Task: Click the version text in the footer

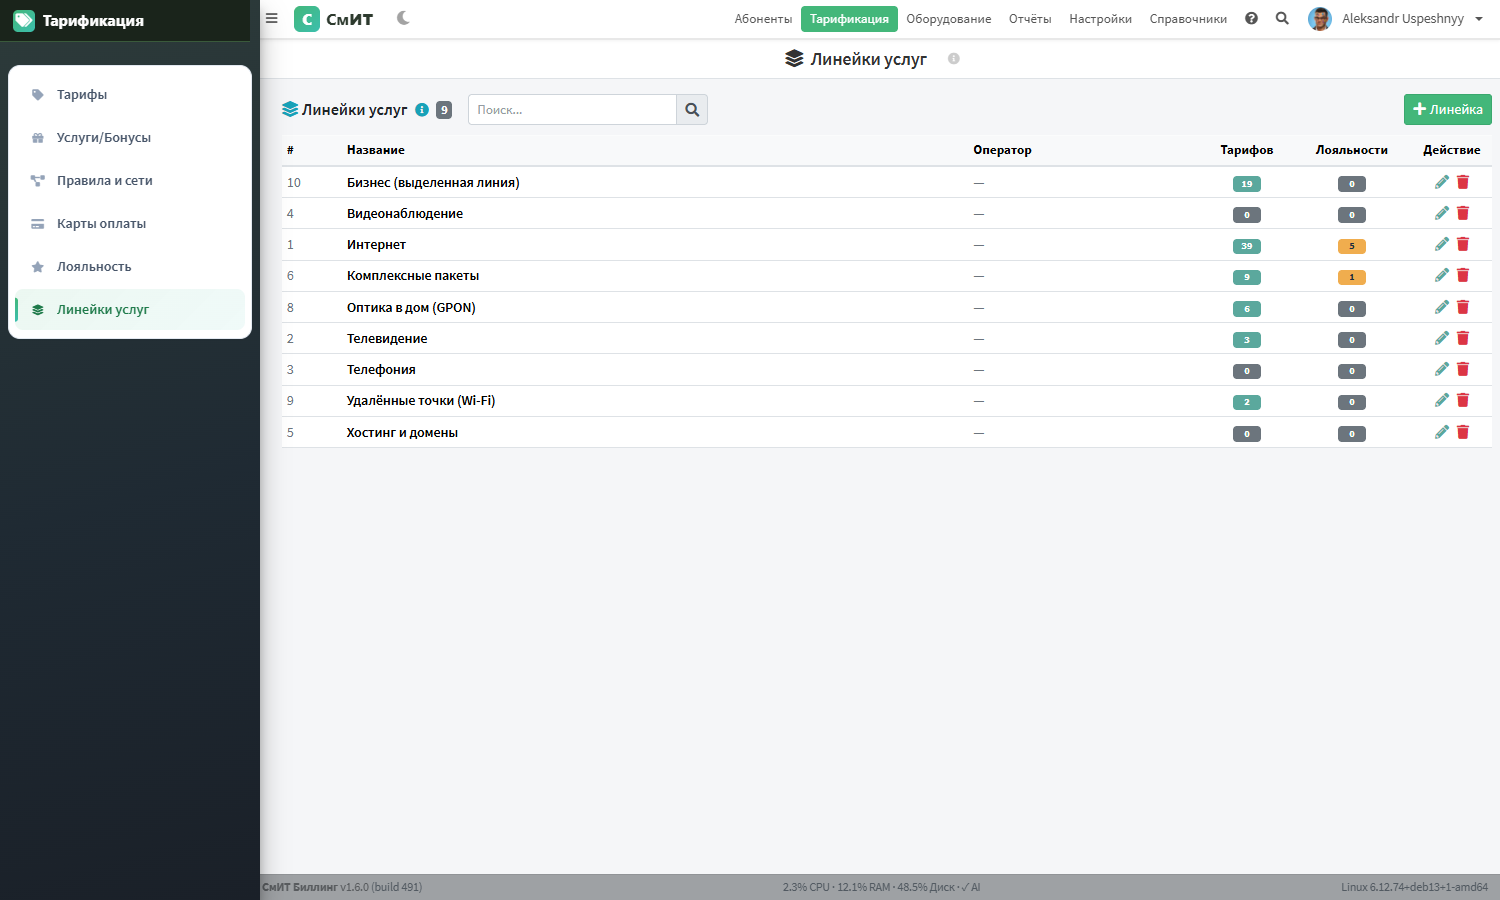Action: (x=342, y=887)
